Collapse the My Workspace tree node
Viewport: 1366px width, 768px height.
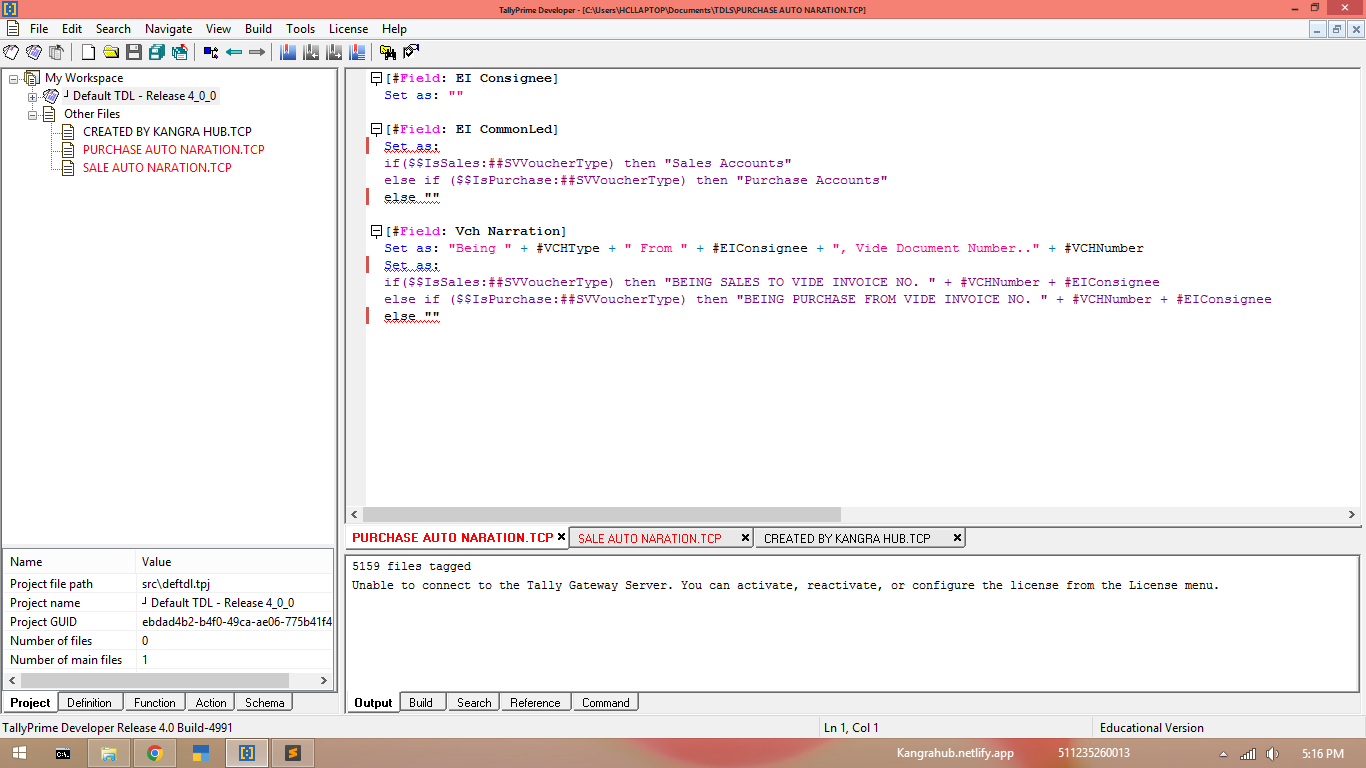tap(14, 79)
